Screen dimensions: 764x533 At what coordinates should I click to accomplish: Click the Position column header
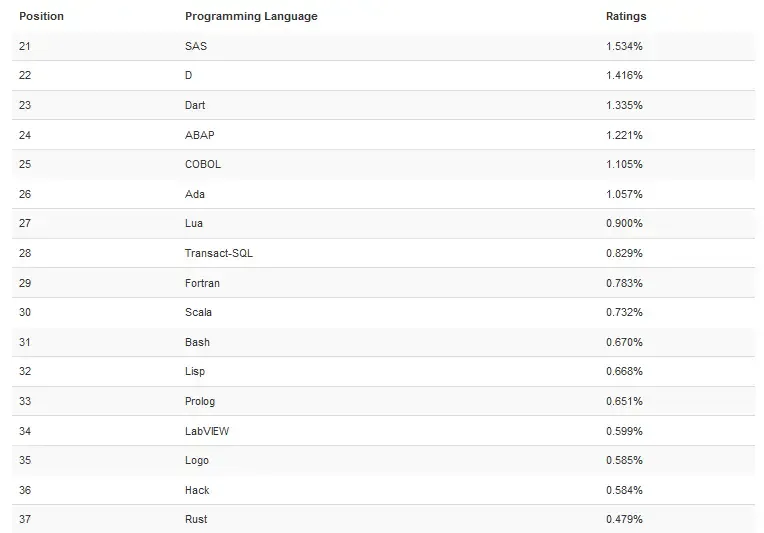[x=41, y=16]
